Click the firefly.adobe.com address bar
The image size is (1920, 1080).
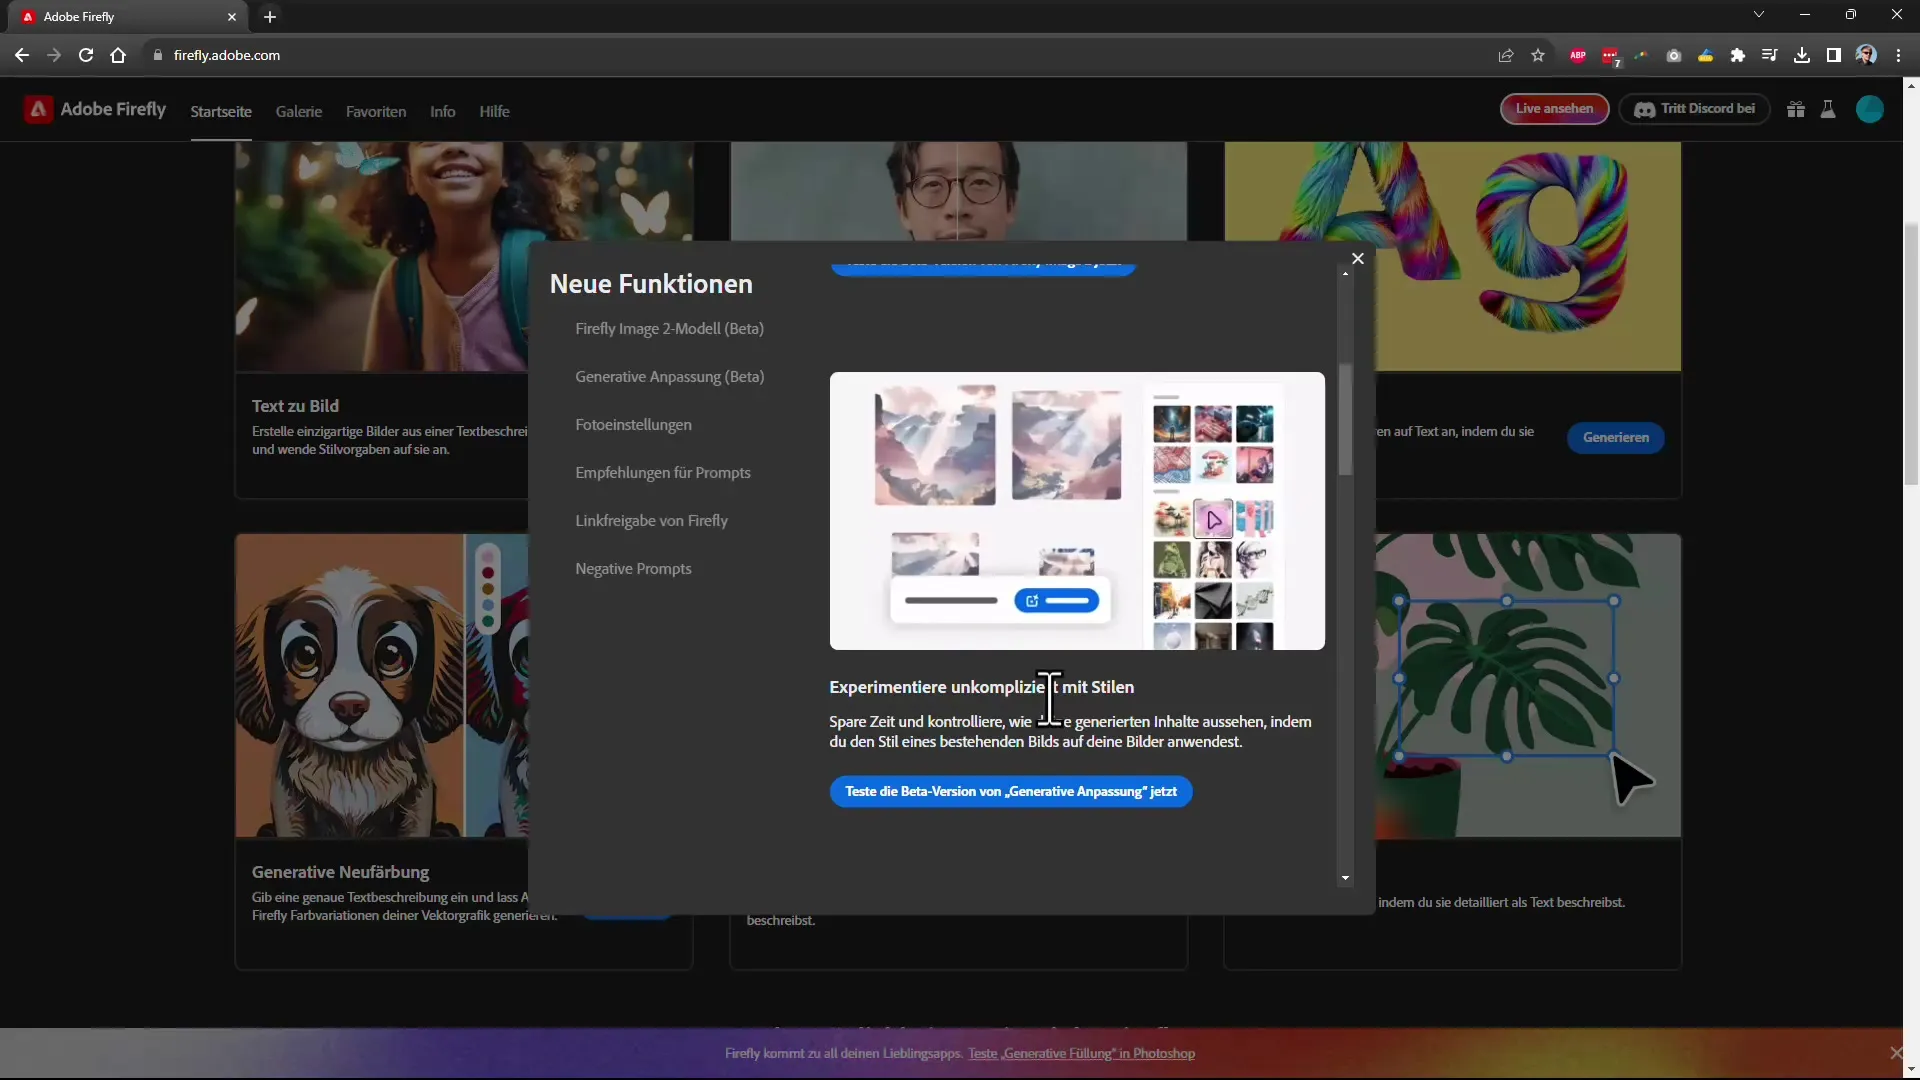[800, 55]
